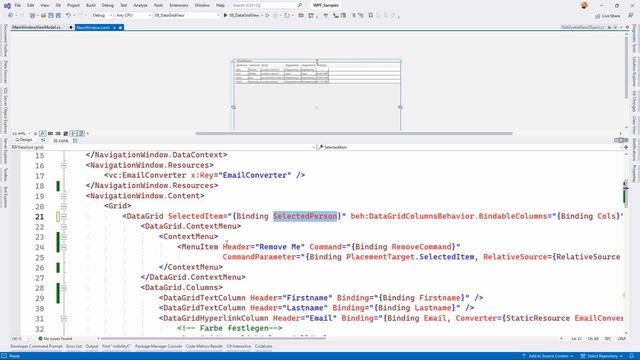
Task: Collapse line 16 NavigationWindow.Resources region
Action: (64, 165)
